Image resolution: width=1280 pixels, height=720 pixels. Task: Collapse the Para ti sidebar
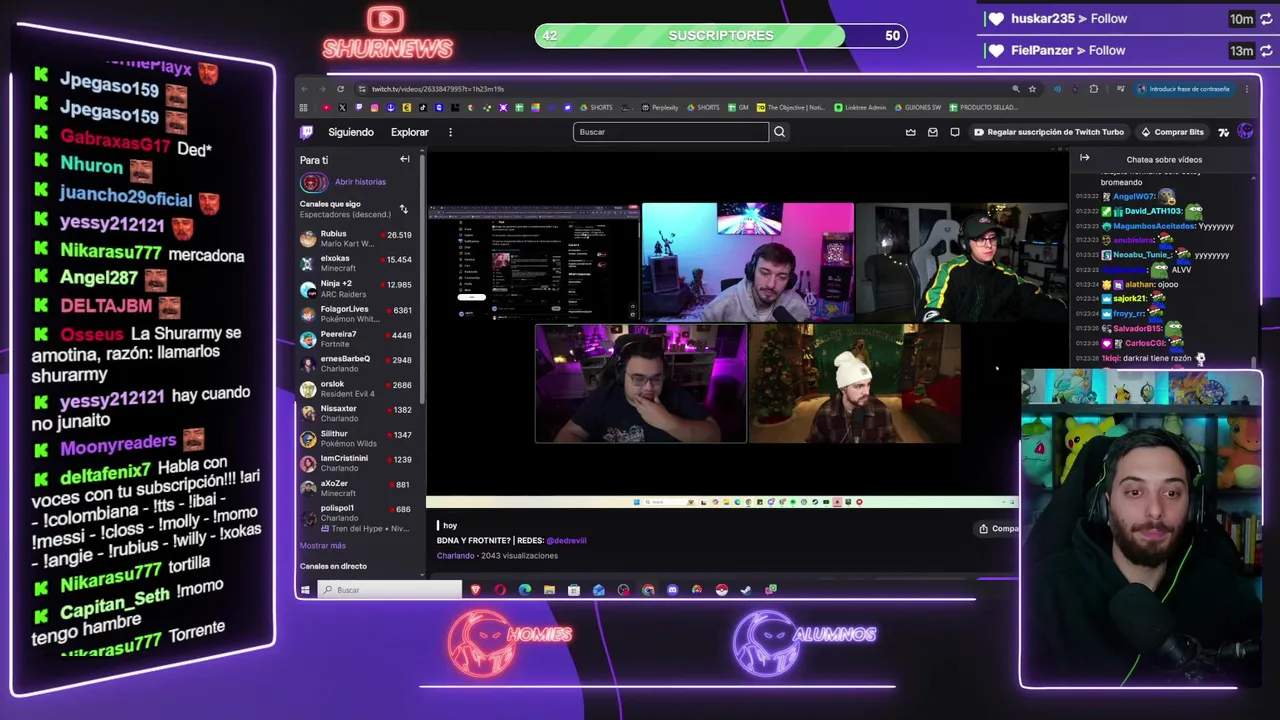click(405, 159)
